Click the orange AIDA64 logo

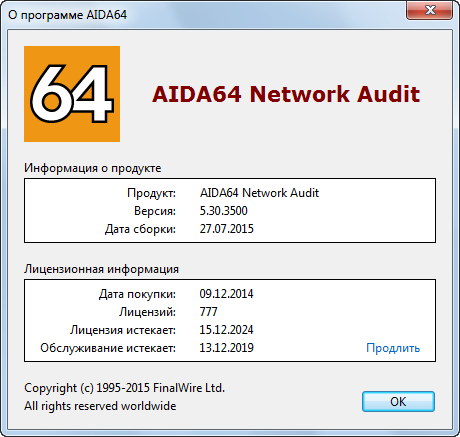[x=72, y=94]
